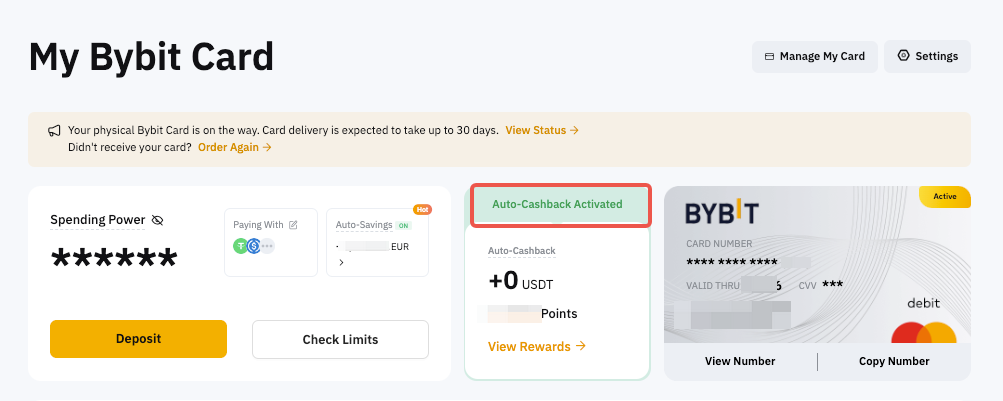Click the Auto-Cashback Activated banner
This screenshot has height=401, width=1003.
557,204
